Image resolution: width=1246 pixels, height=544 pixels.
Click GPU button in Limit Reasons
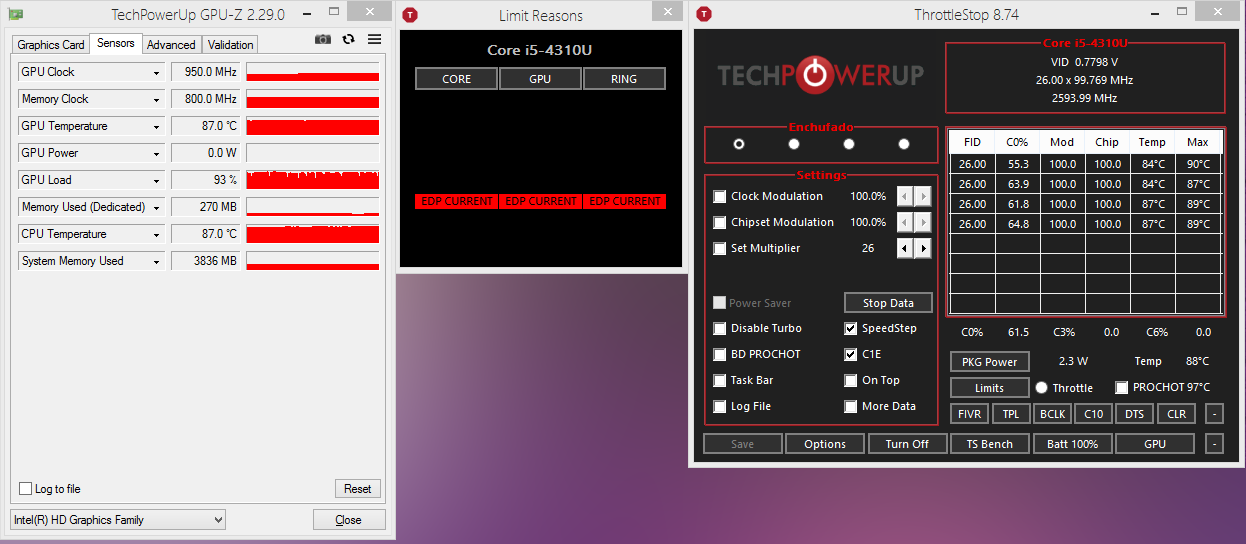(x=540, y=79)
